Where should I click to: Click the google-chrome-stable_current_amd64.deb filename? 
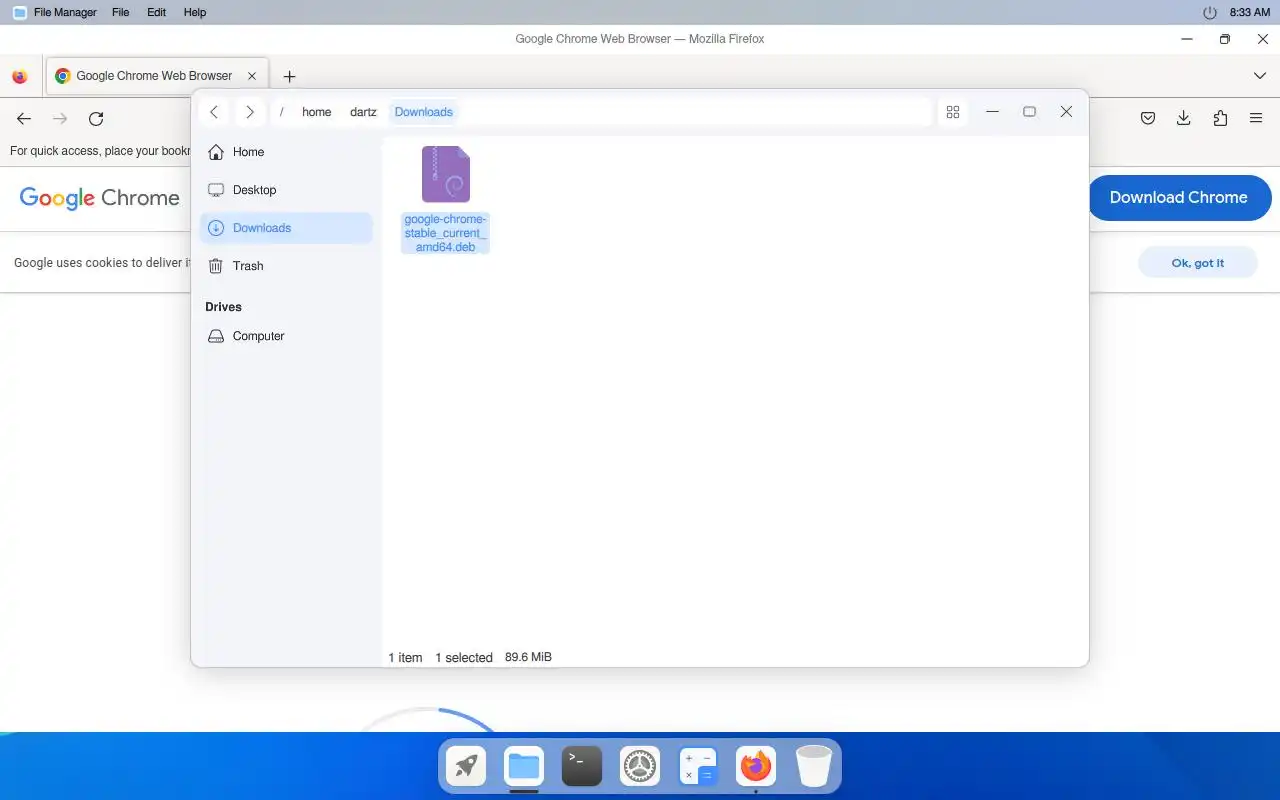point(445,233)
